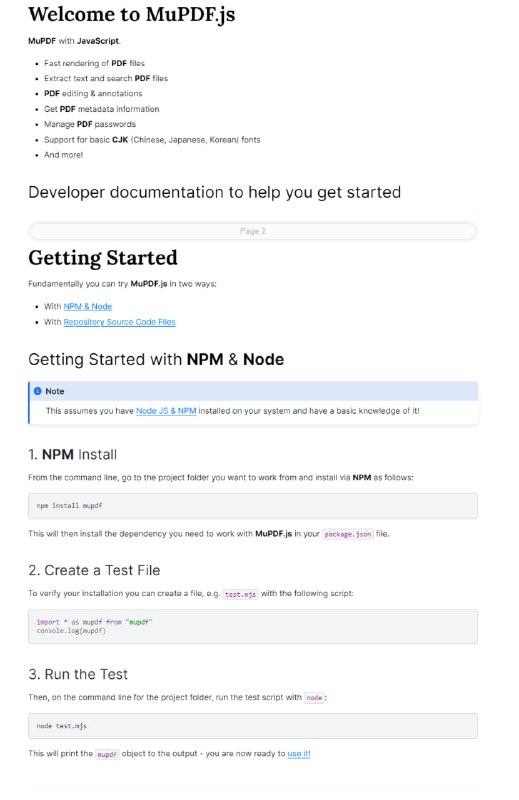Click 'Developer documentation to help you get started'
This screenshot has height=800, width=519.
(215, 192)
